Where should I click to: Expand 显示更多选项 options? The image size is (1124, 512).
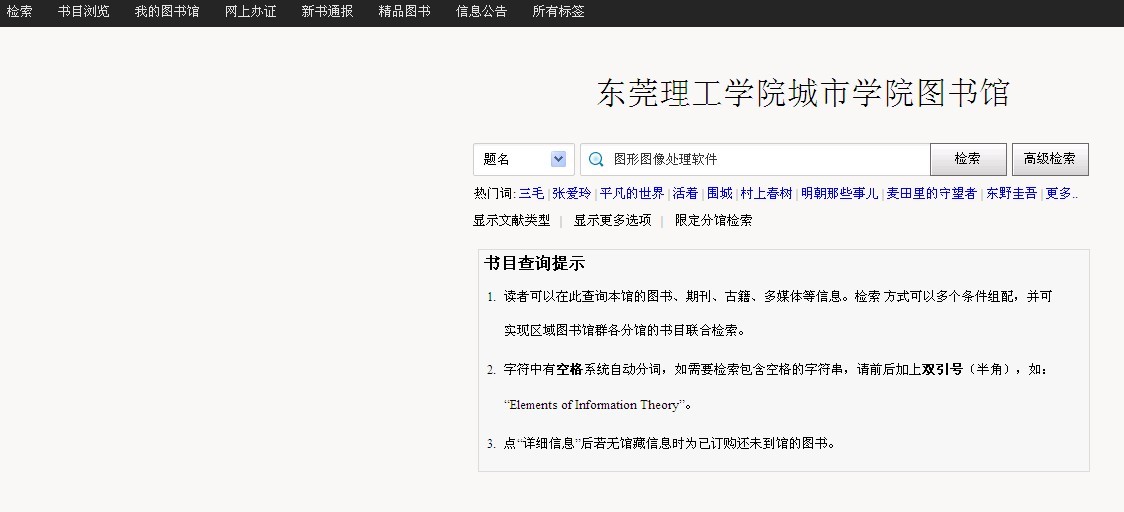(612, 221)
